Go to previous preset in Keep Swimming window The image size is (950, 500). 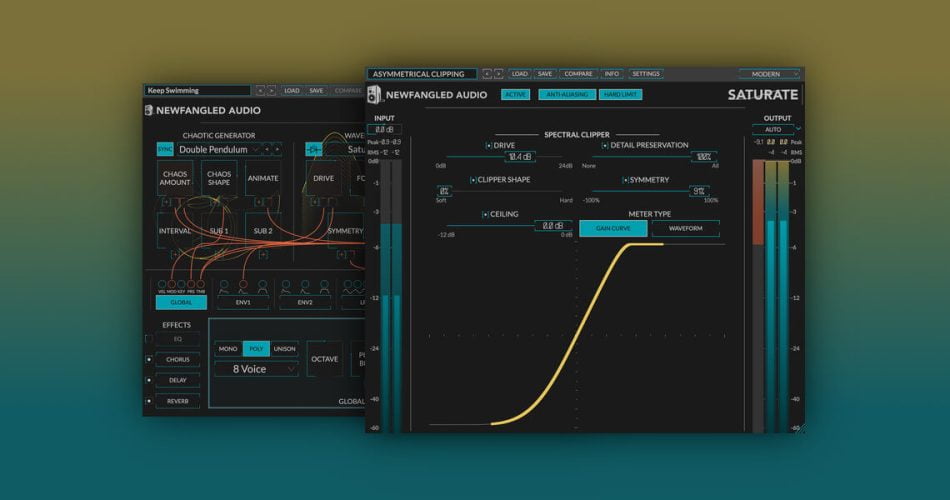260,91
